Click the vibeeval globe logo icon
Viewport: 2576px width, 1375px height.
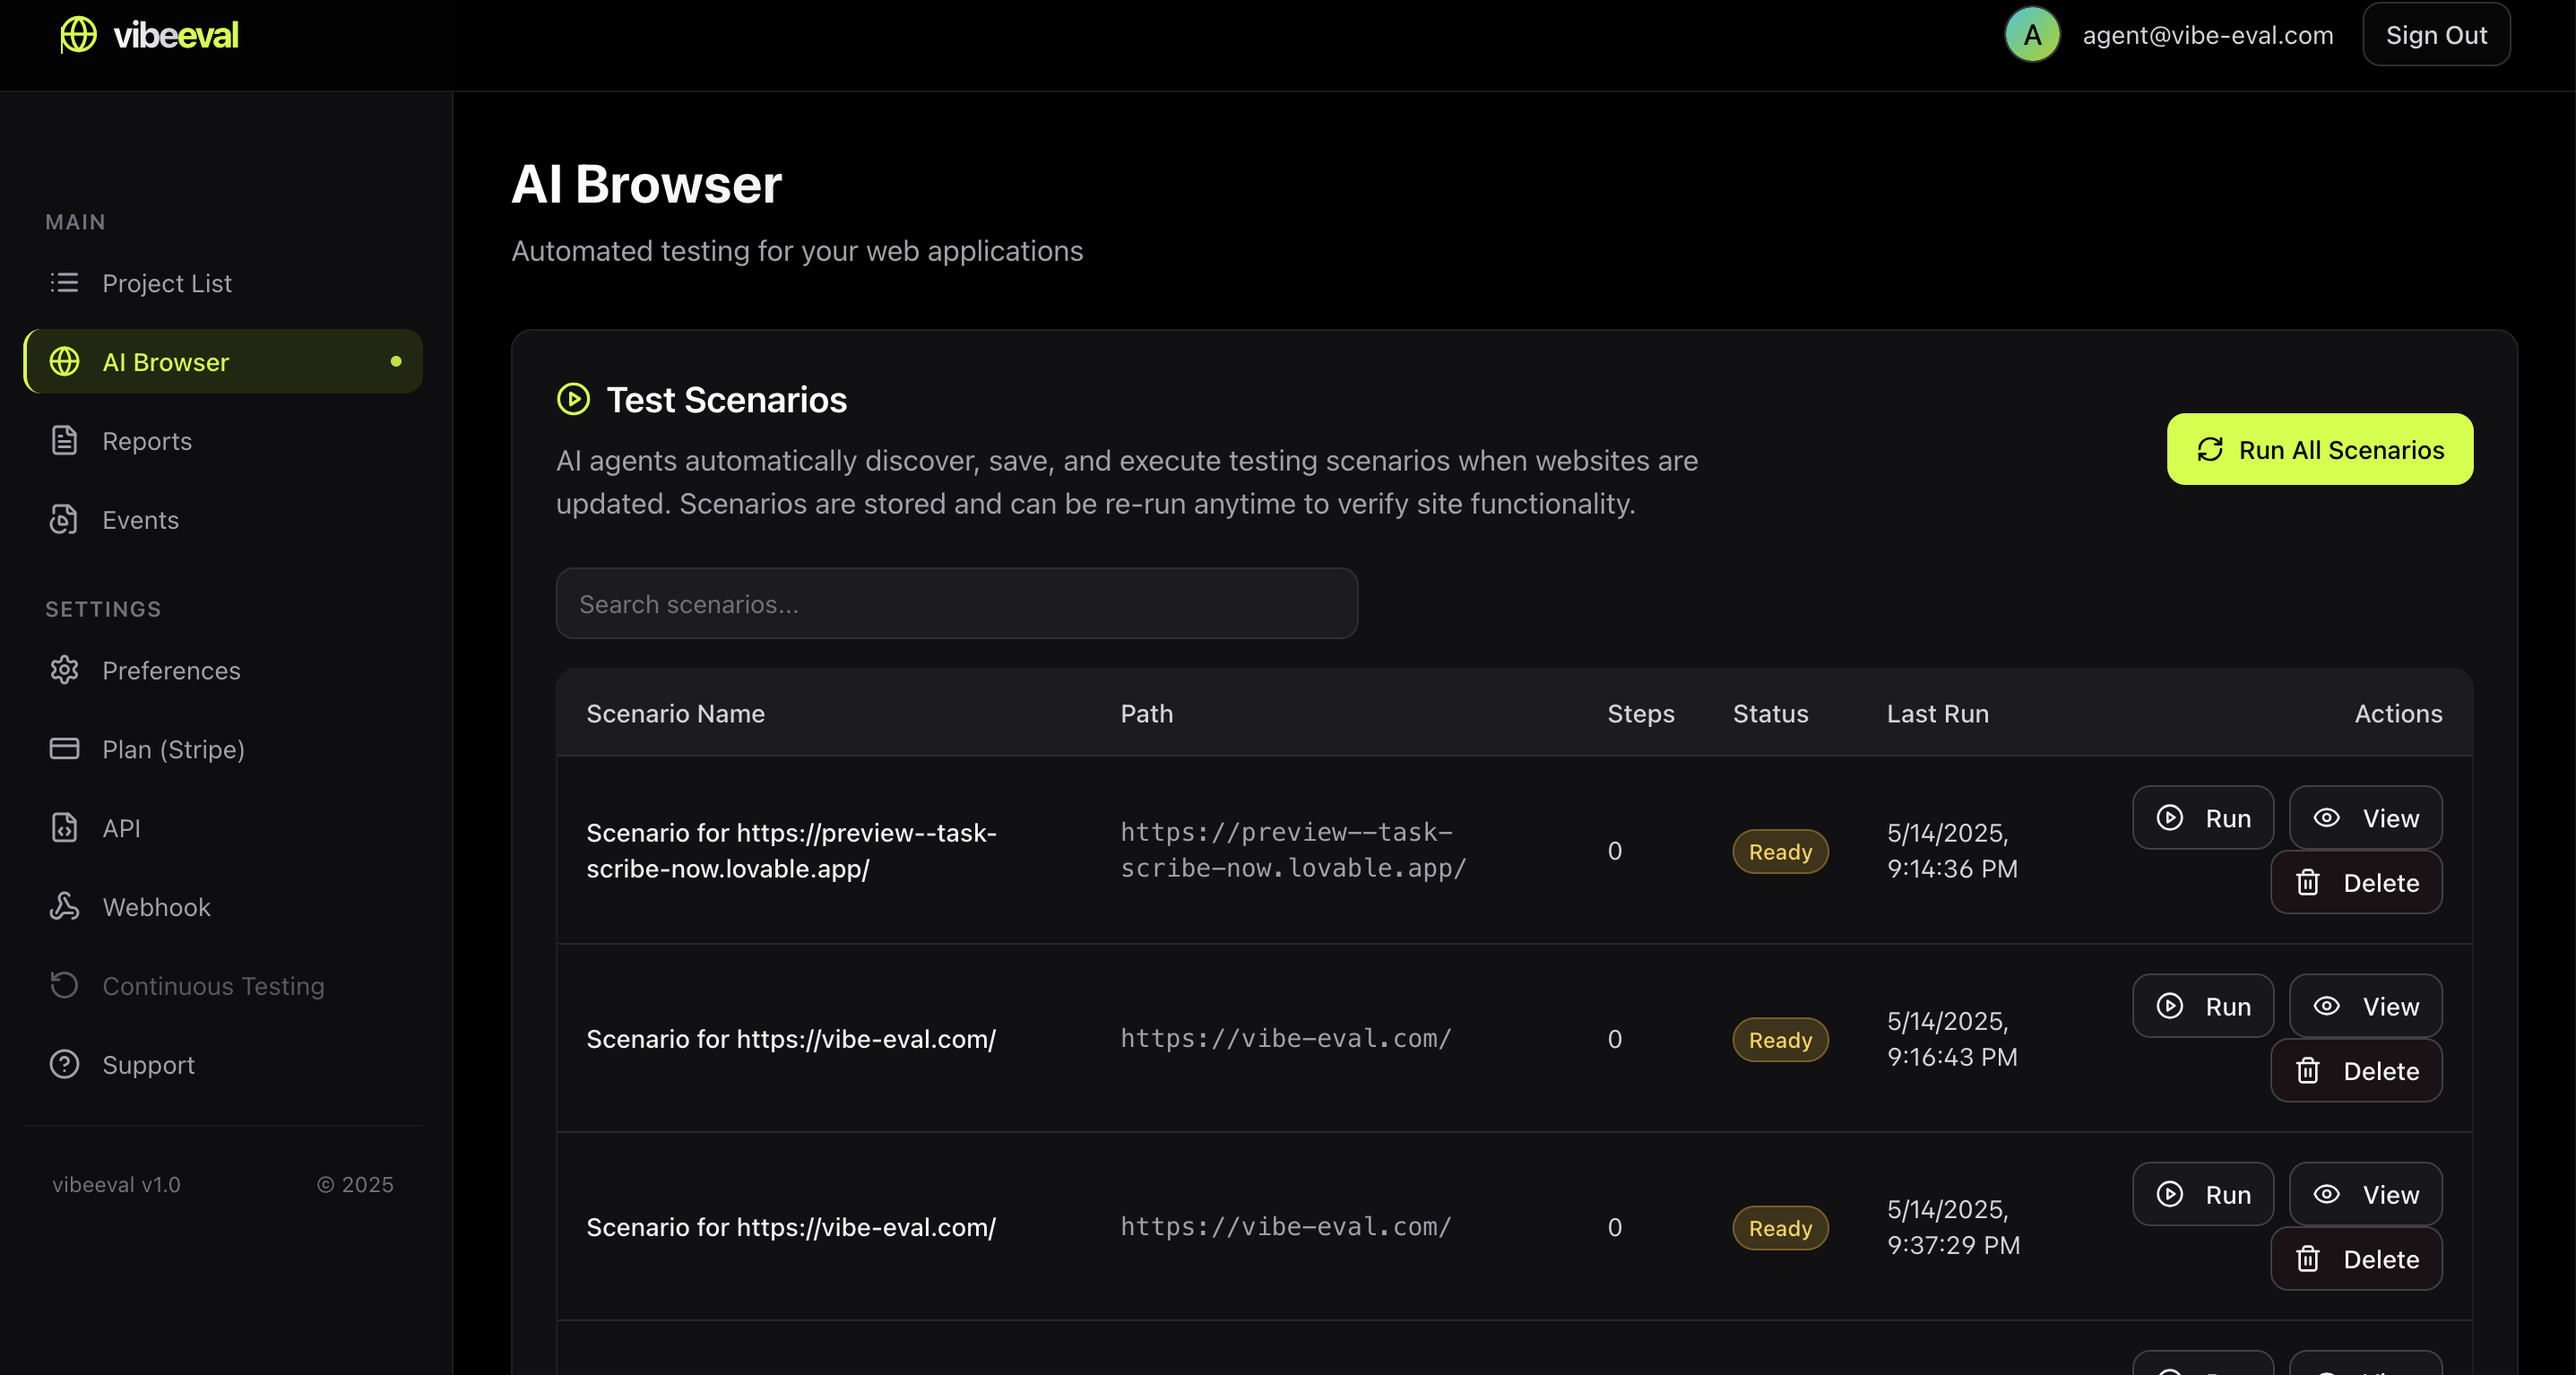(78, 35)
